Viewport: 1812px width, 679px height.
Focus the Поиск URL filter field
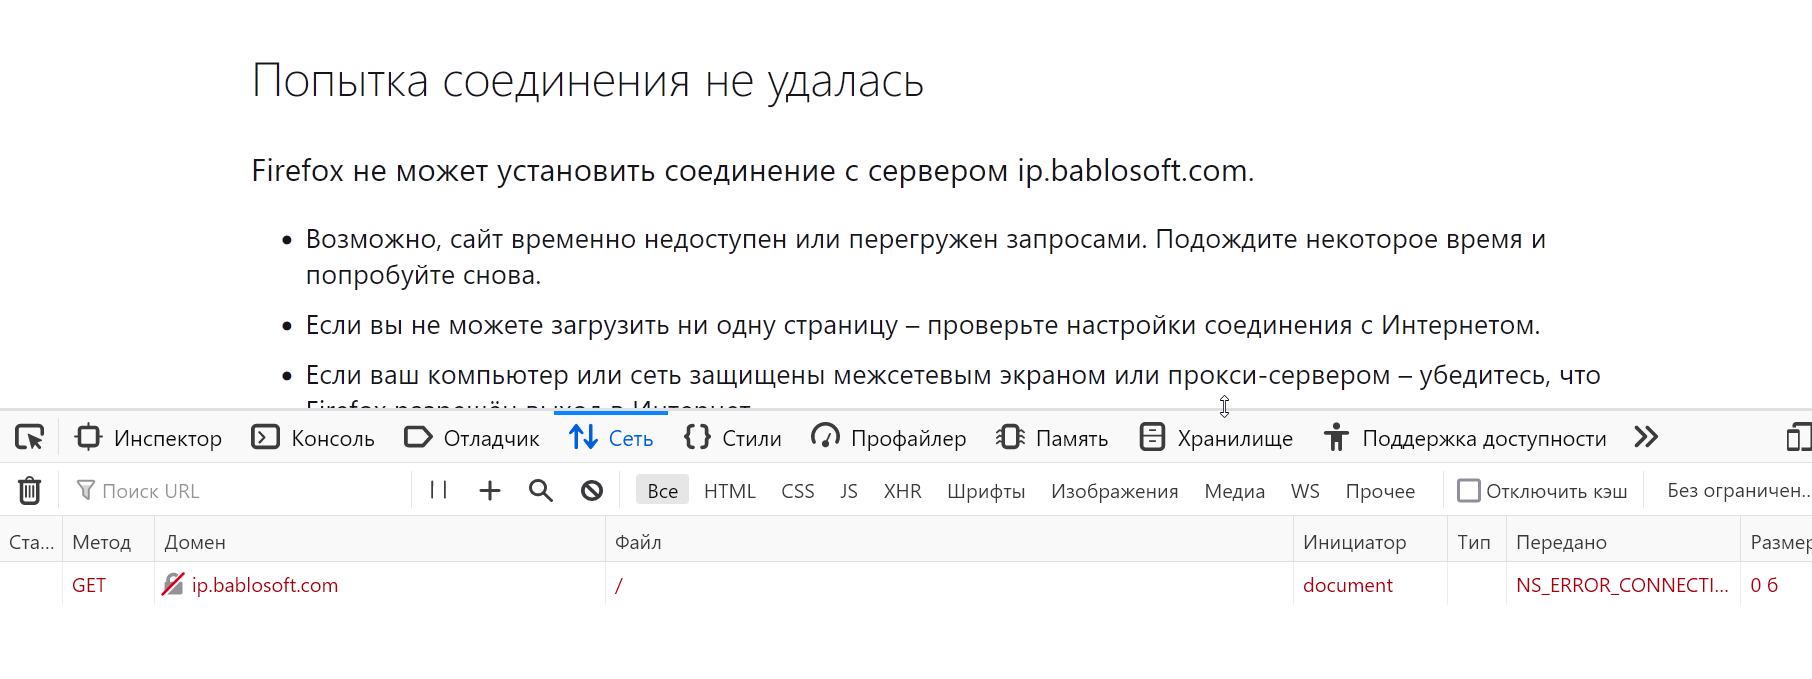coord(240,491)
